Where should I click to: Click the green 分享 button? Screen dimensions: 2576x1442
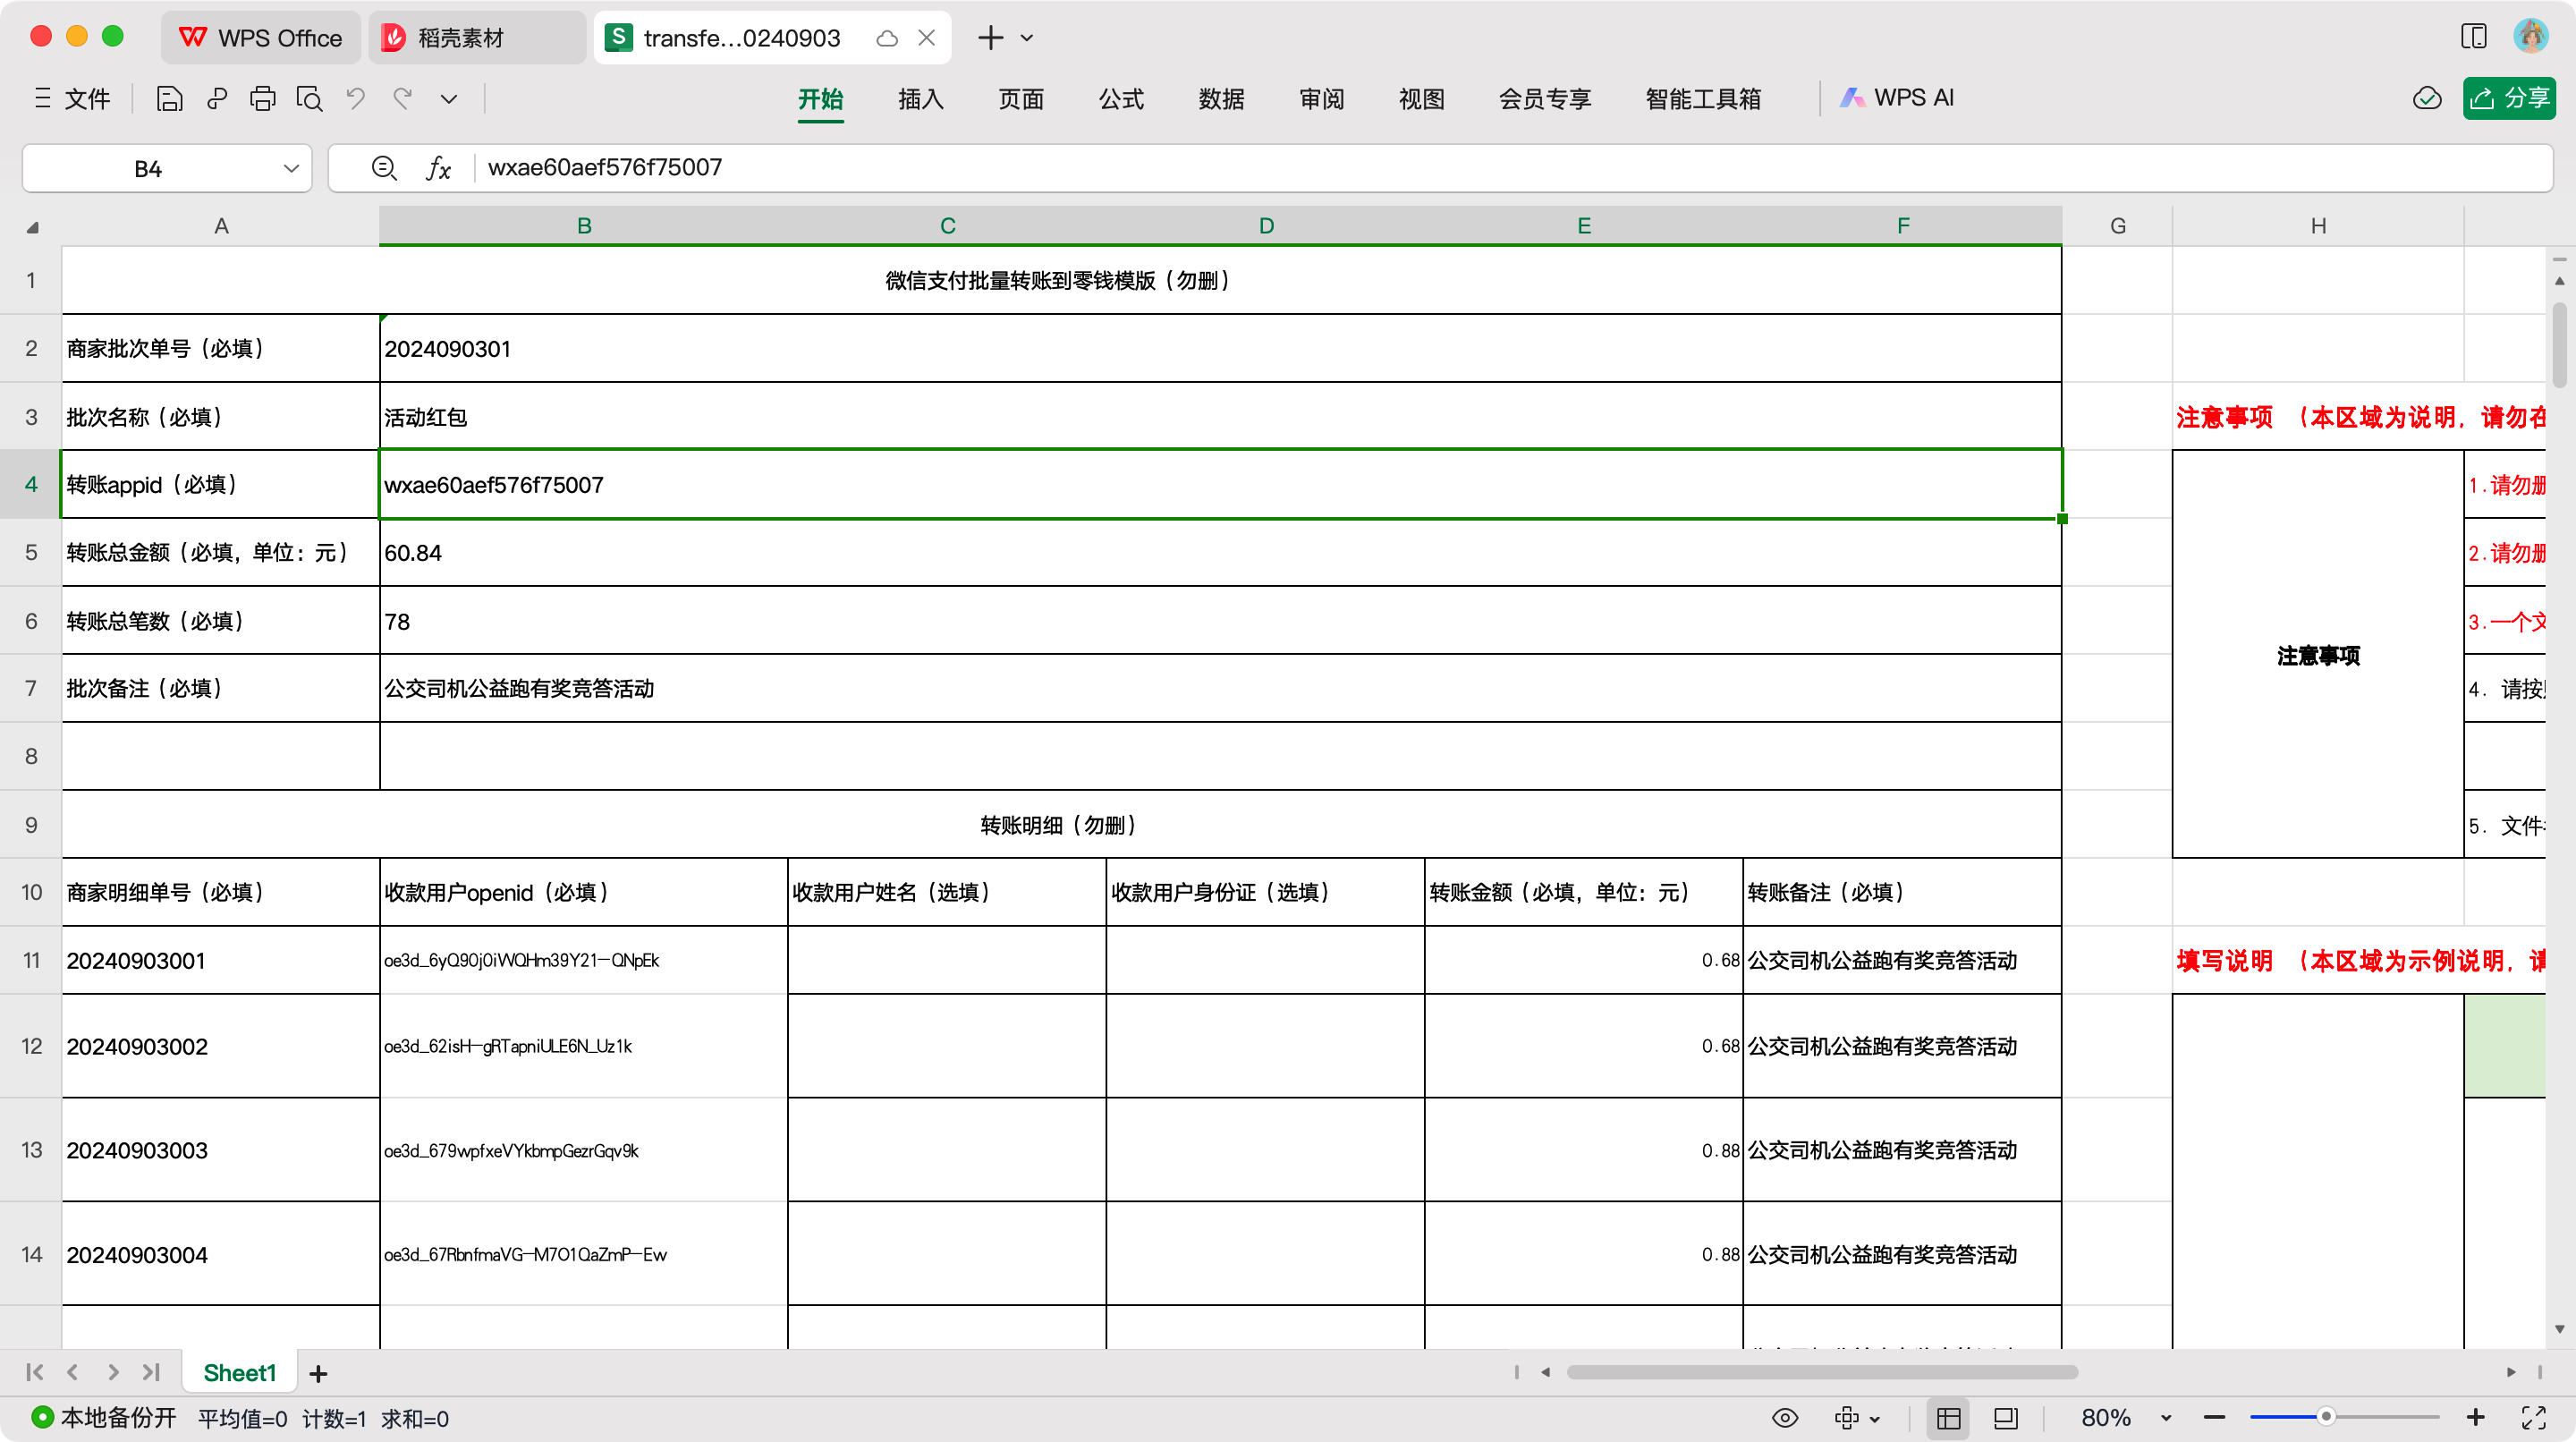pos(2508,98)
